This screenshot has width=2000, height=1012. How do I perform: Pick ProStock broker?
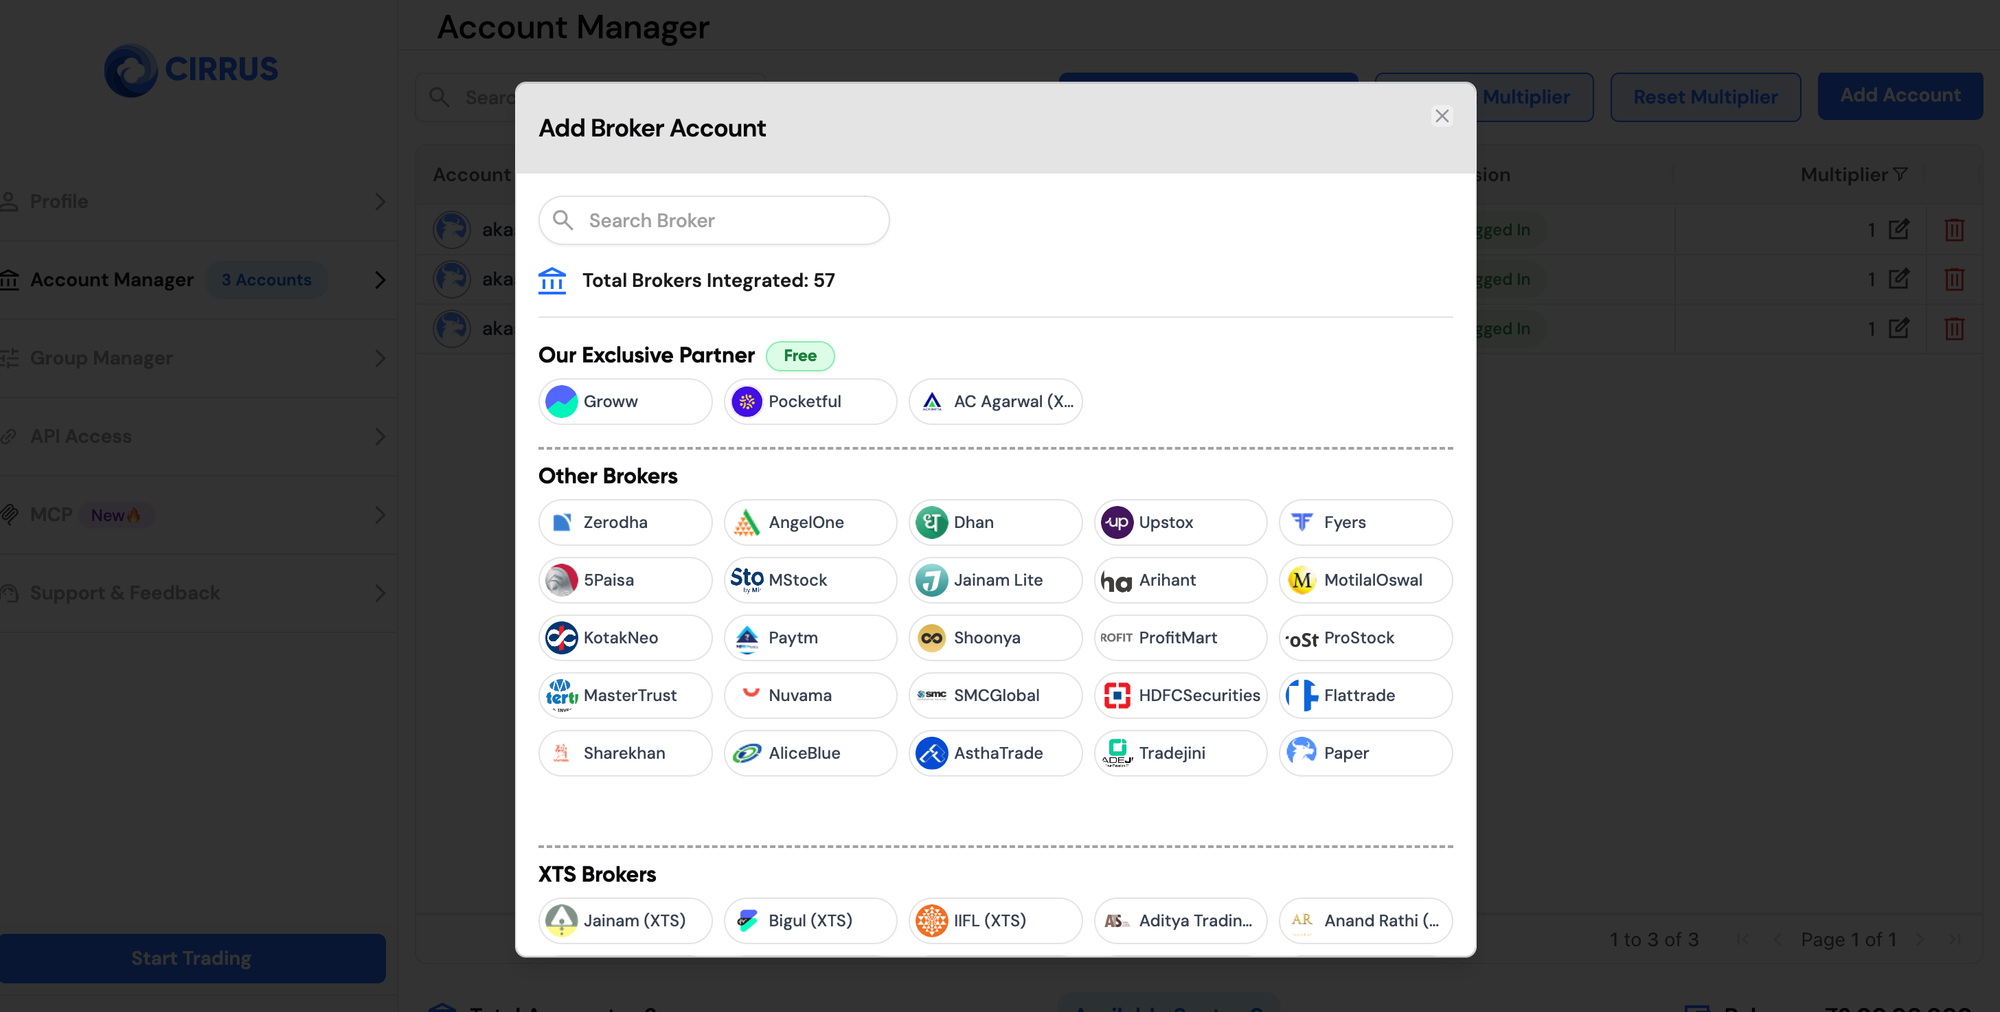pos(1365,638)
